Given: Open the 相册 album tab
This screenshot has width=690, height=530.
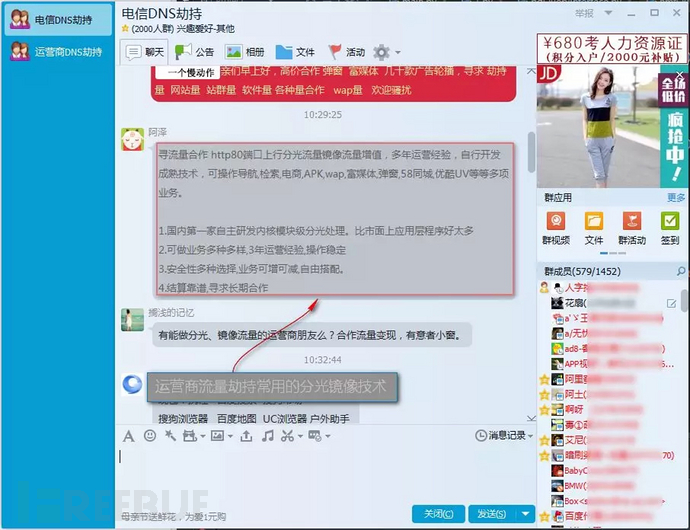Looking at the screenshot, I should pos(245,52).
